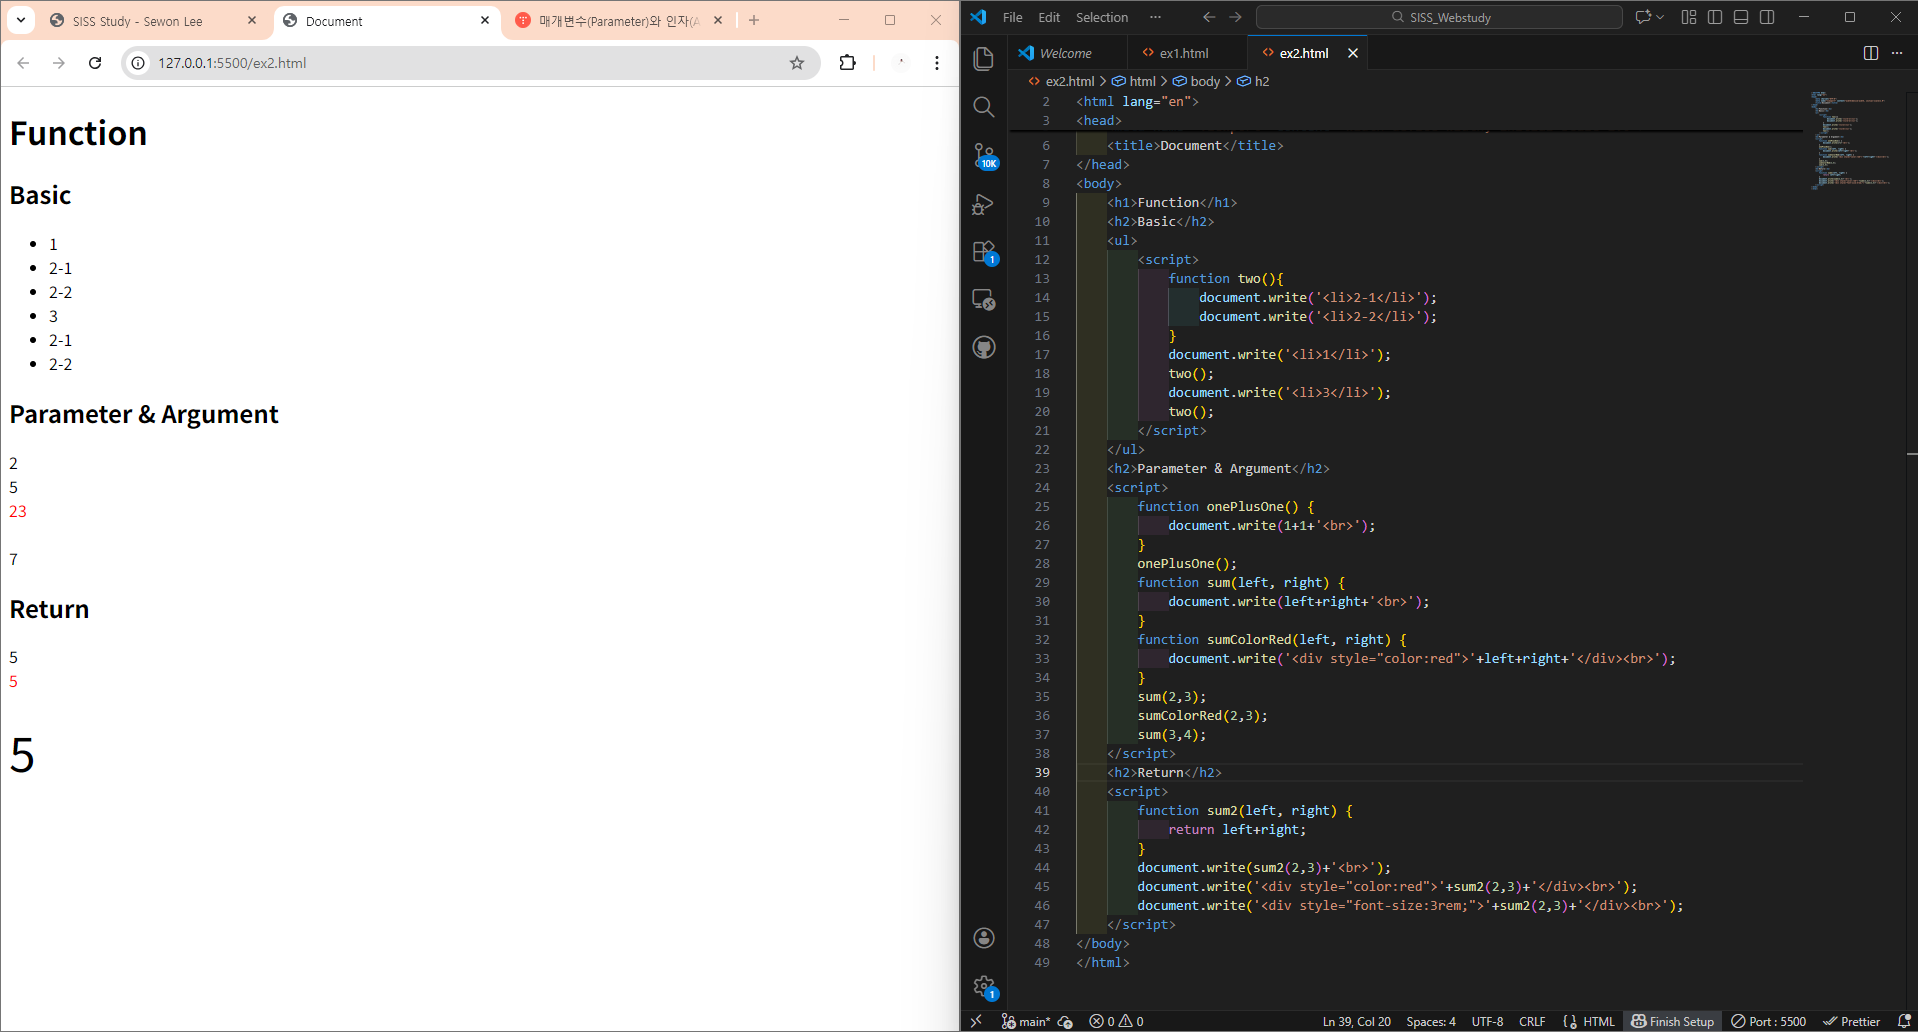Click the VS Code command center search box
The width and height of the screenshot is (1918, 1032).
tap(1439, 17)
